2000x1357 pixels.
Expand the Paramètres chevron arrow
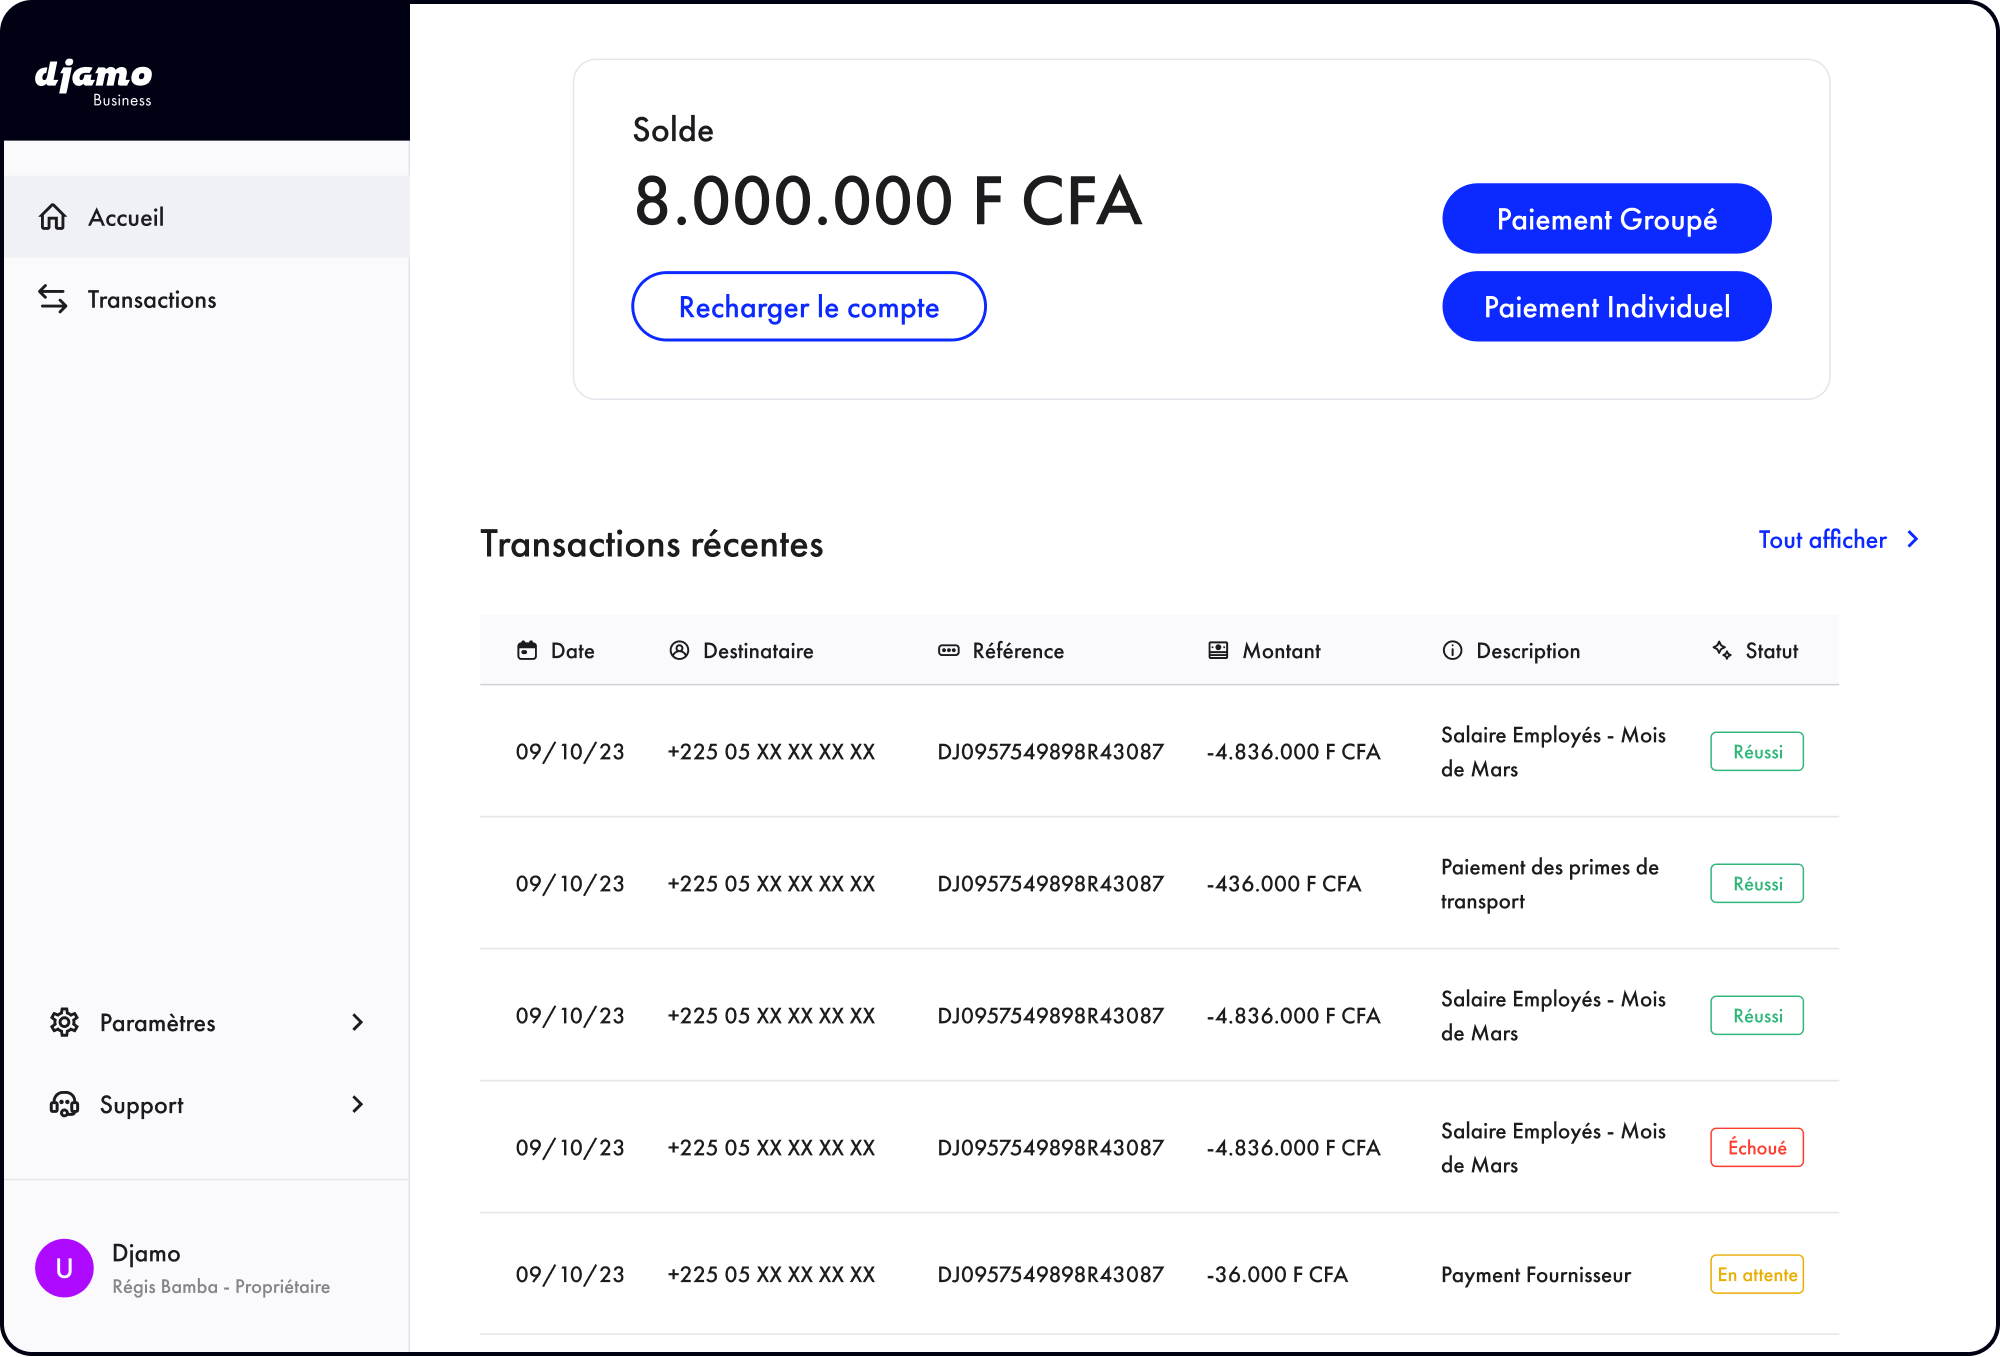coord(357,1022)
